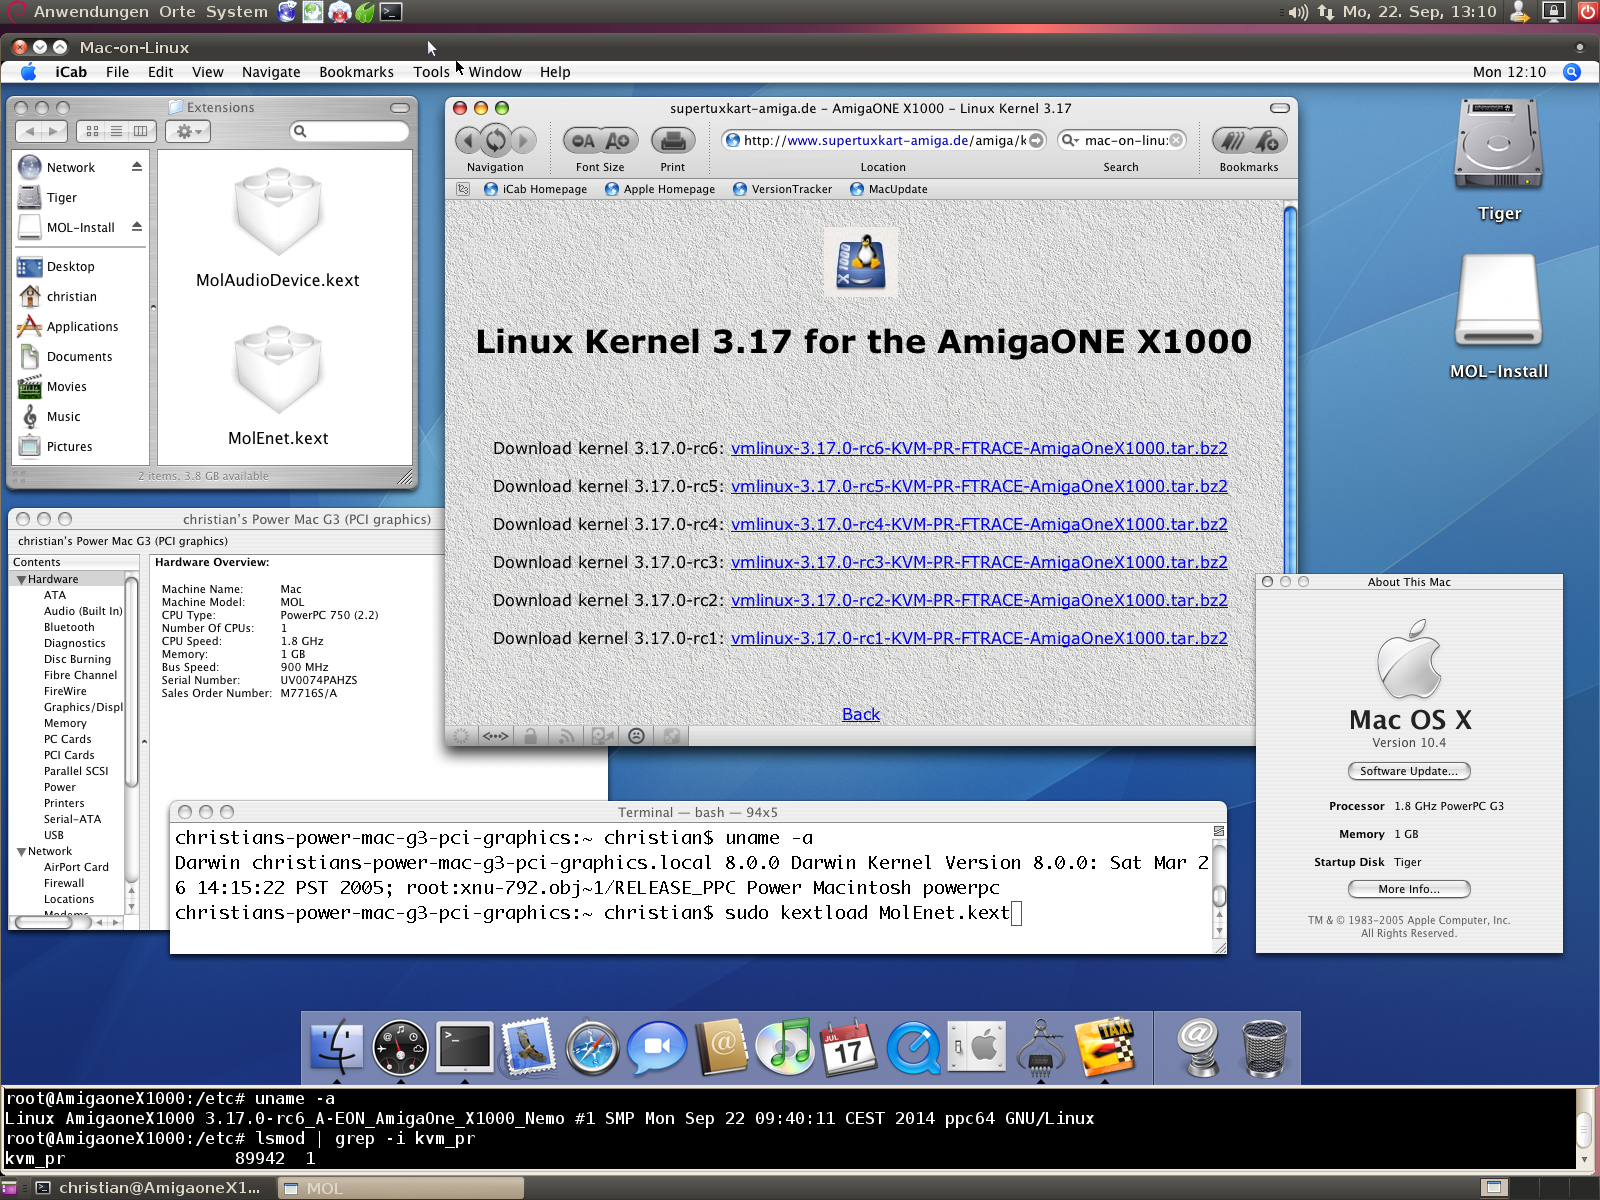1600x1200 pixels.
Task: Open System Preferences in the Dock
Action: click(x=977, y=1048)
